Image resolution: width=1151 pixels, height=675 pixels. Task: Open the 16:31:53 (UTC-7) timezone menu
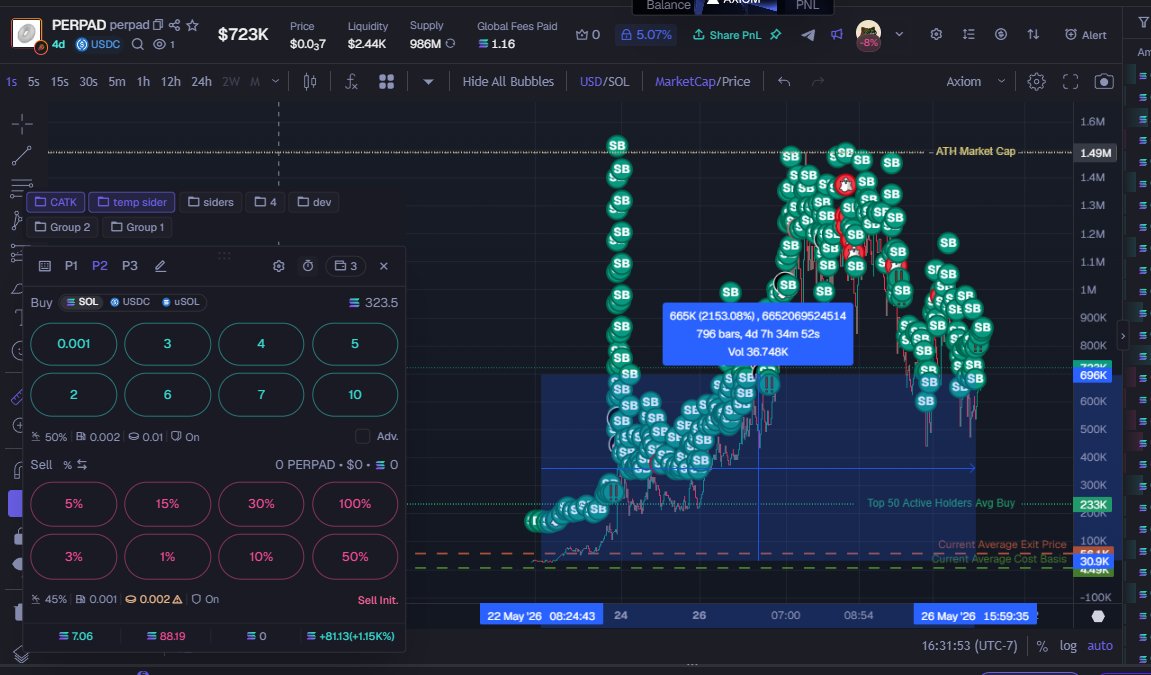969,646
